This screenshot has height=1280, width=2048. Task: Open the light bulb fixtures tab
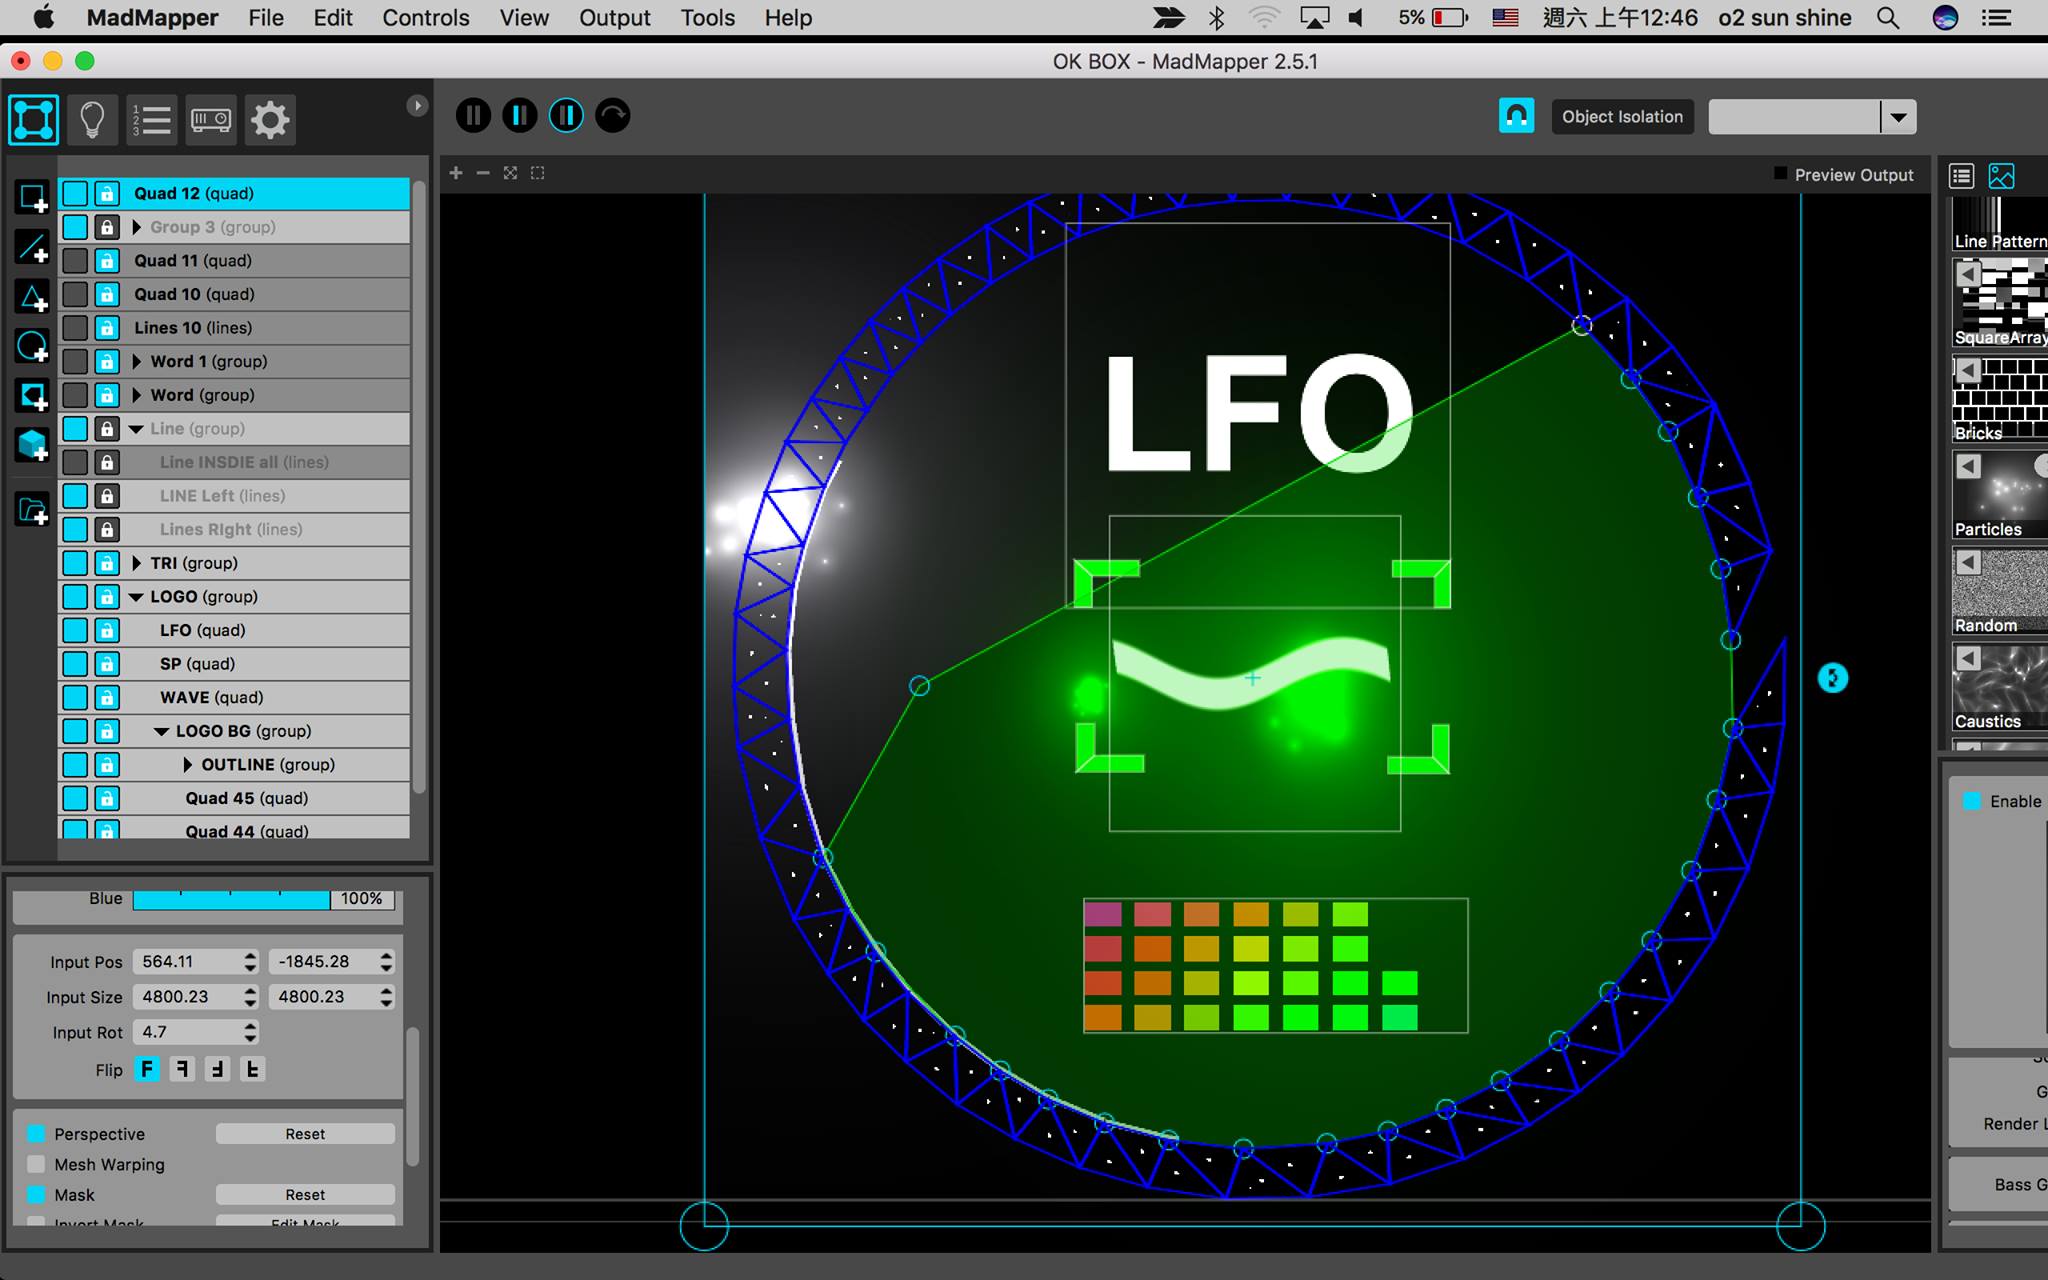(92, 120)
